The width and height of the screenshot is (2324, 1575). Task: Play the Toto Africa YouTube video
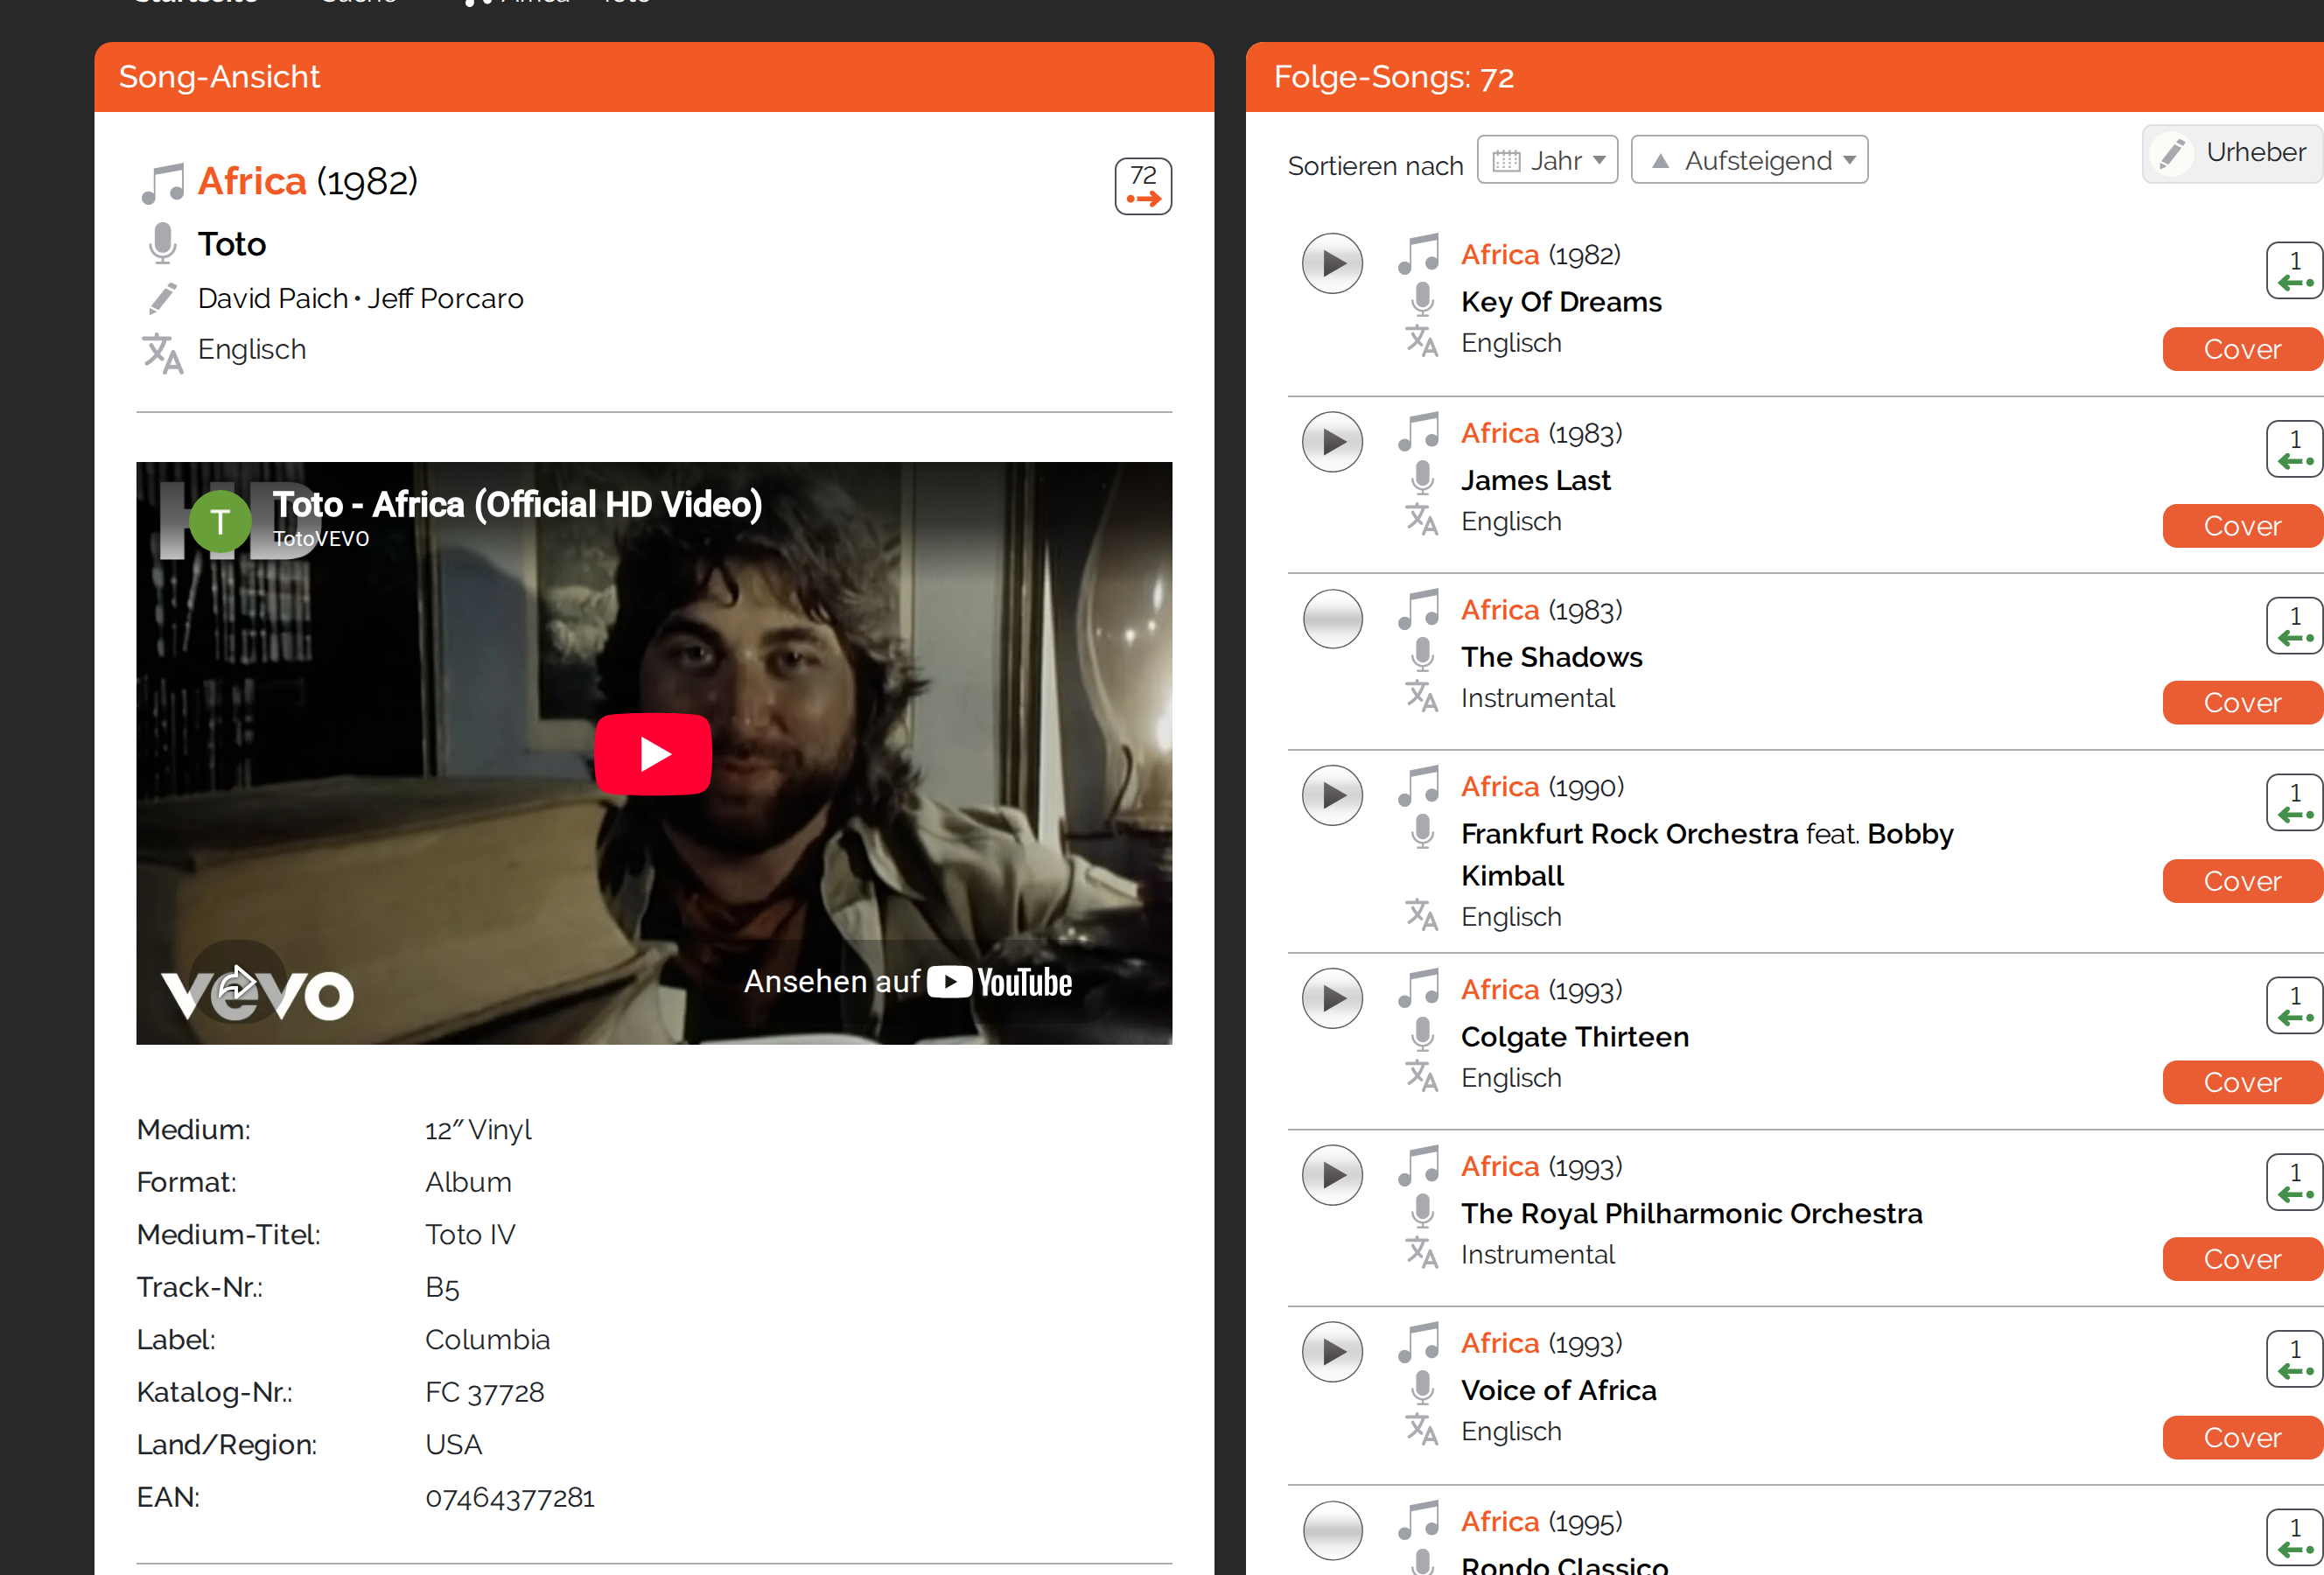[x=653, y=754]
